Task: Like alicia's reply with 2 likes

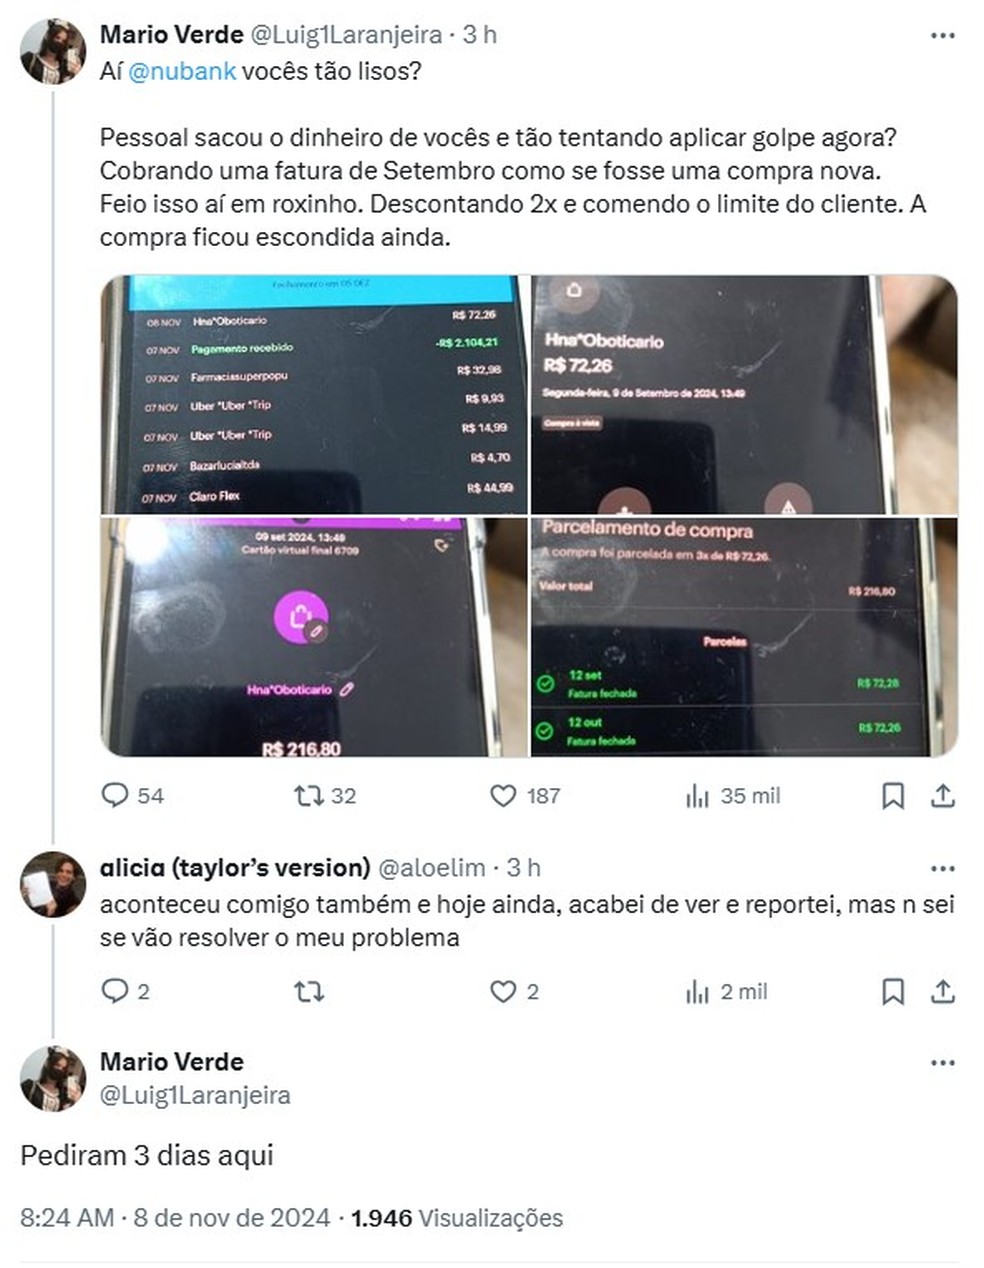Action: pyautogui.click(x=514, y=992)
